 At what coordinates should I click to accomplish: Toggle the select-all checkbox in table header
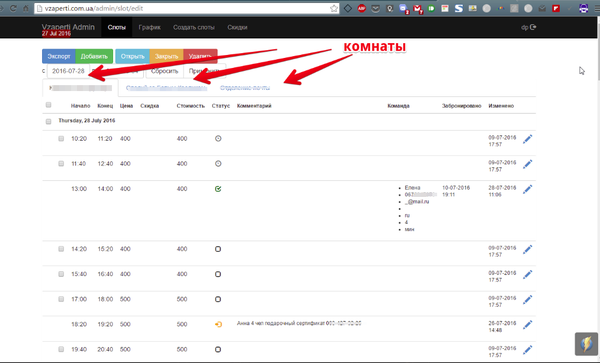[x=49, y=105]
